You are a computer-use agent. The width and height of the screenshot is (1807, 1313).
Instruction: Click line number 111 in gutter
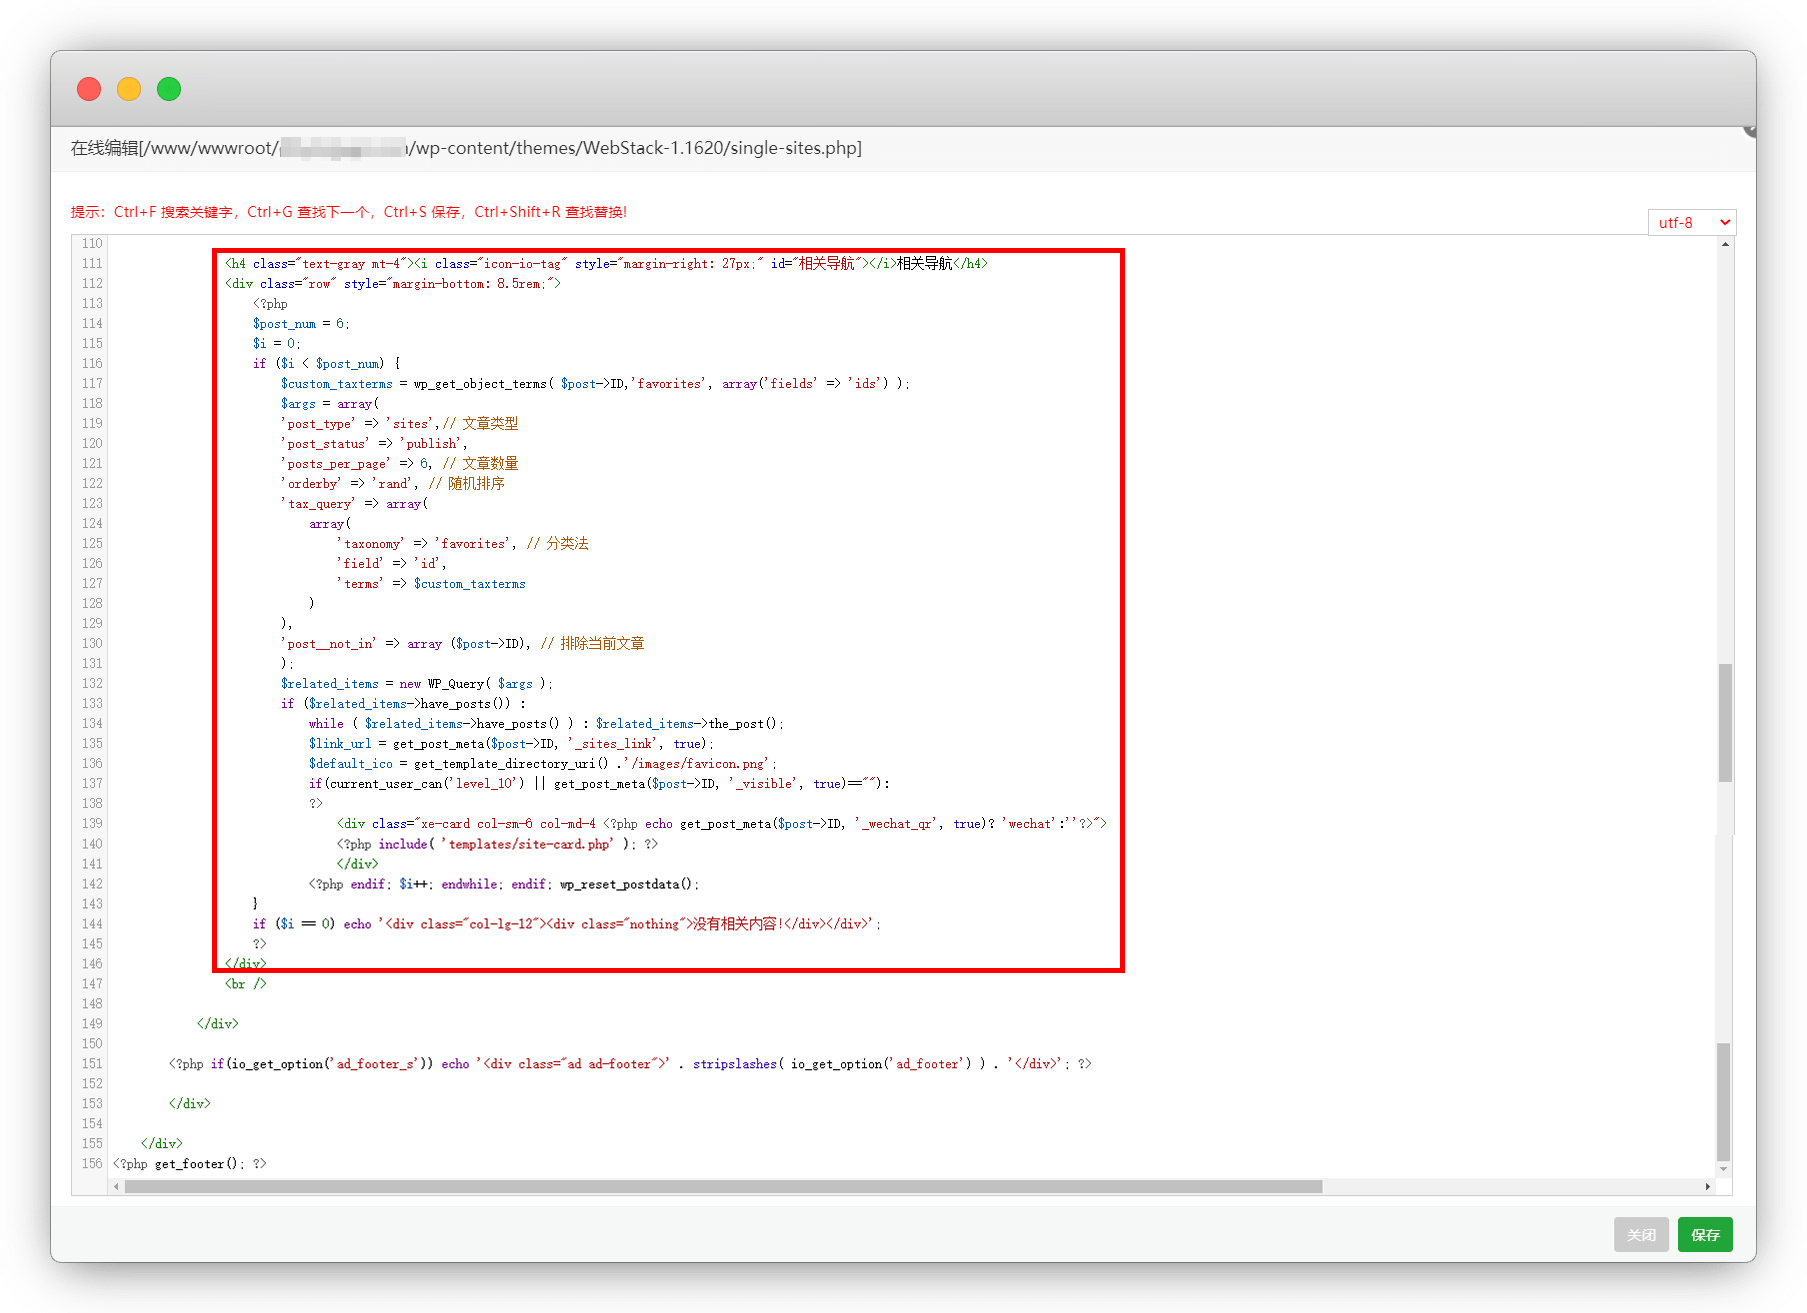point(92,264)
